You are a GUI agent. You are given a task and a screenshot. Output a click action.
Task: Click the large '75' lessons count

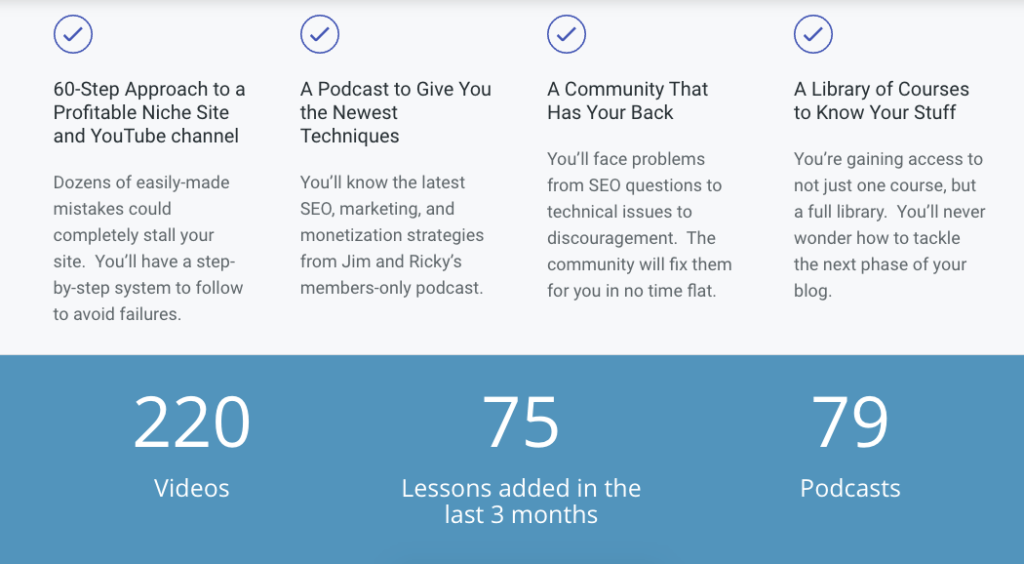coord(520,423)
